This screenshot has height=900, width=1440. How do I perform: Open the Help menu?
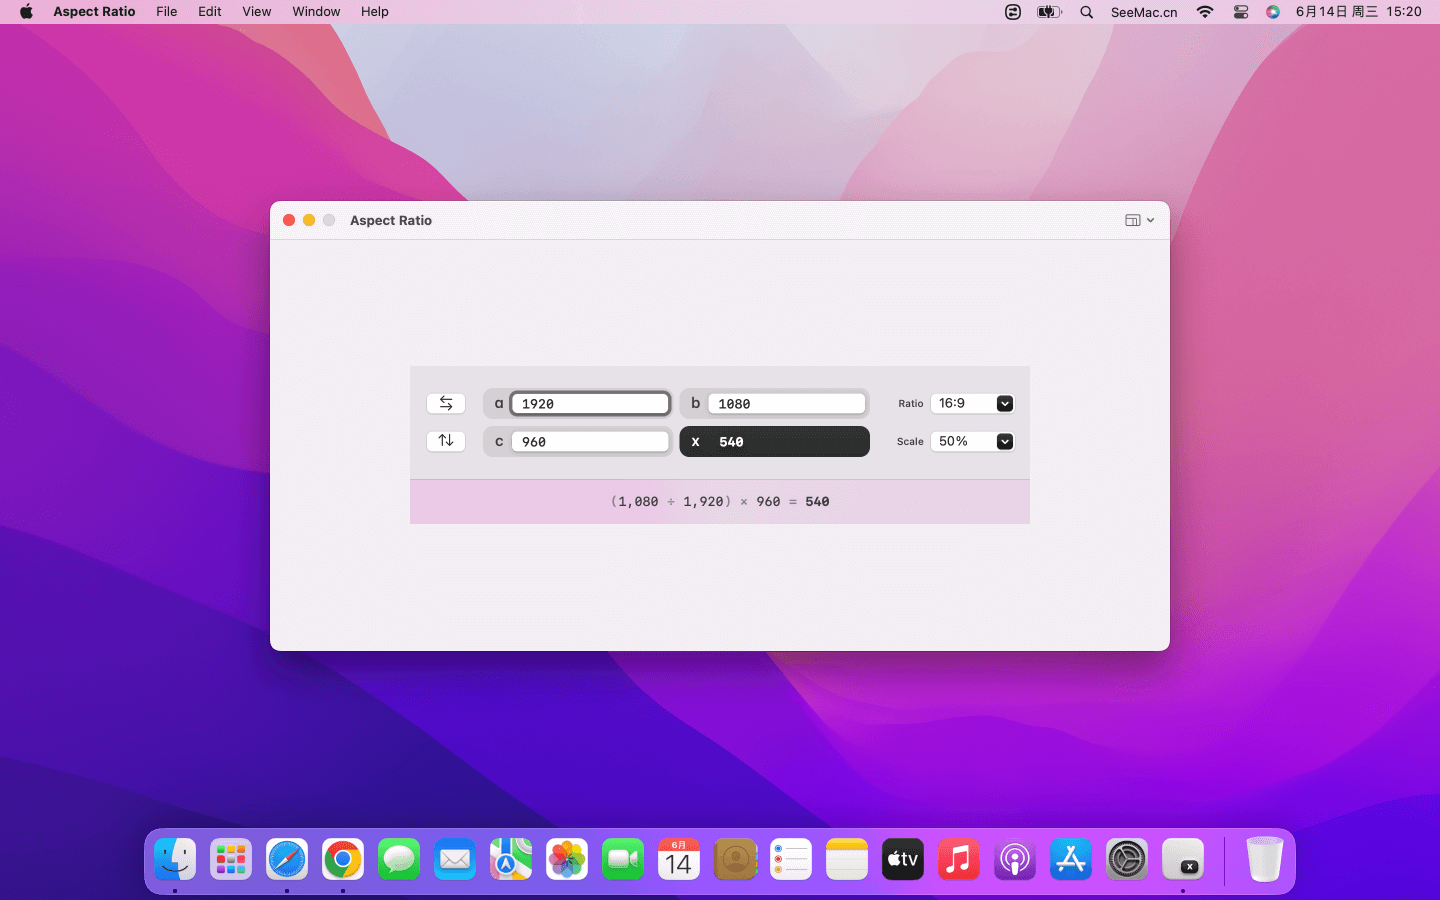(x=375, y=12)
